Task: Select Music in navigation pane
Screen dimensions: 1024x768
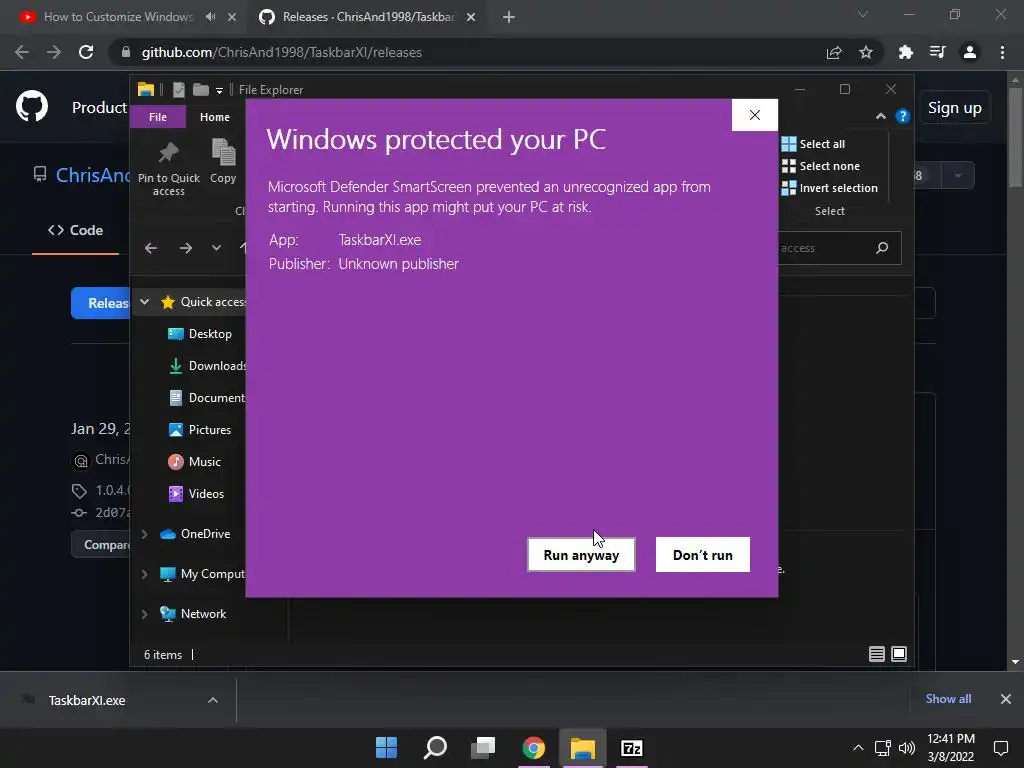Action: [x=195, y=462]
